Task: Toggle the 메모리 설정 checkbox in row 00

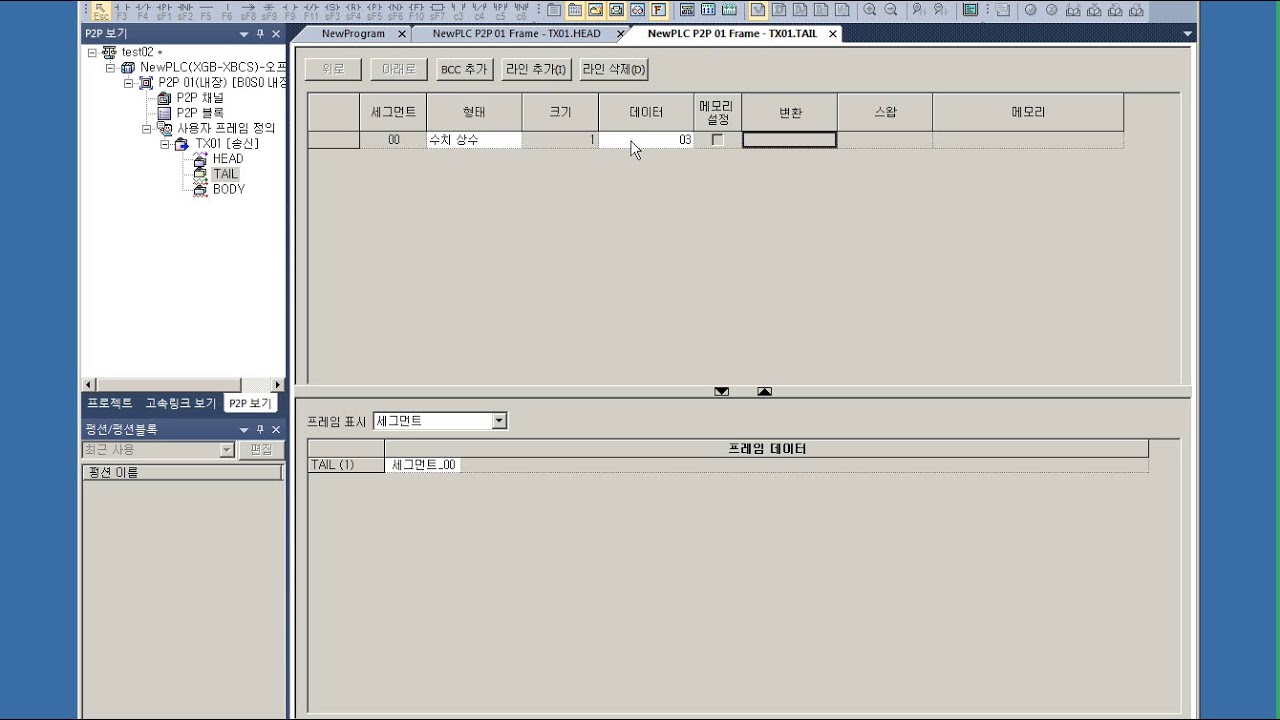Action: coord(717,140)
